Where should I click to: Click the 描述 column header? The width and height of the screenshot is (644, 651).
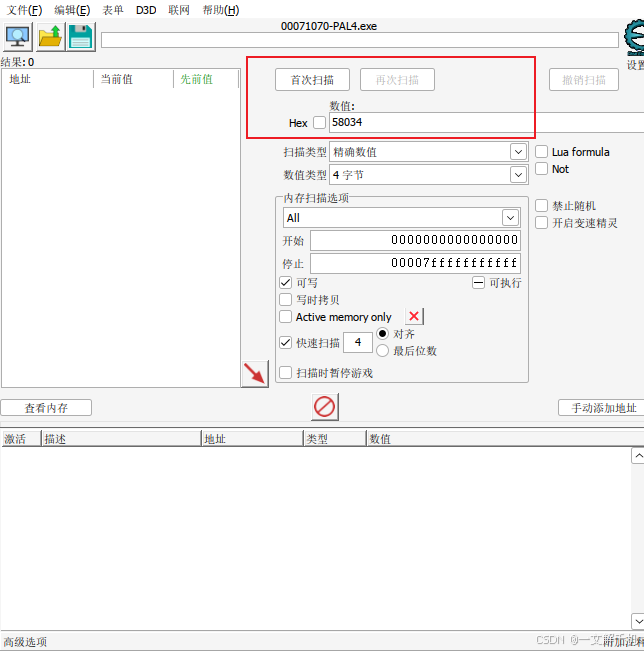(121, 439)
